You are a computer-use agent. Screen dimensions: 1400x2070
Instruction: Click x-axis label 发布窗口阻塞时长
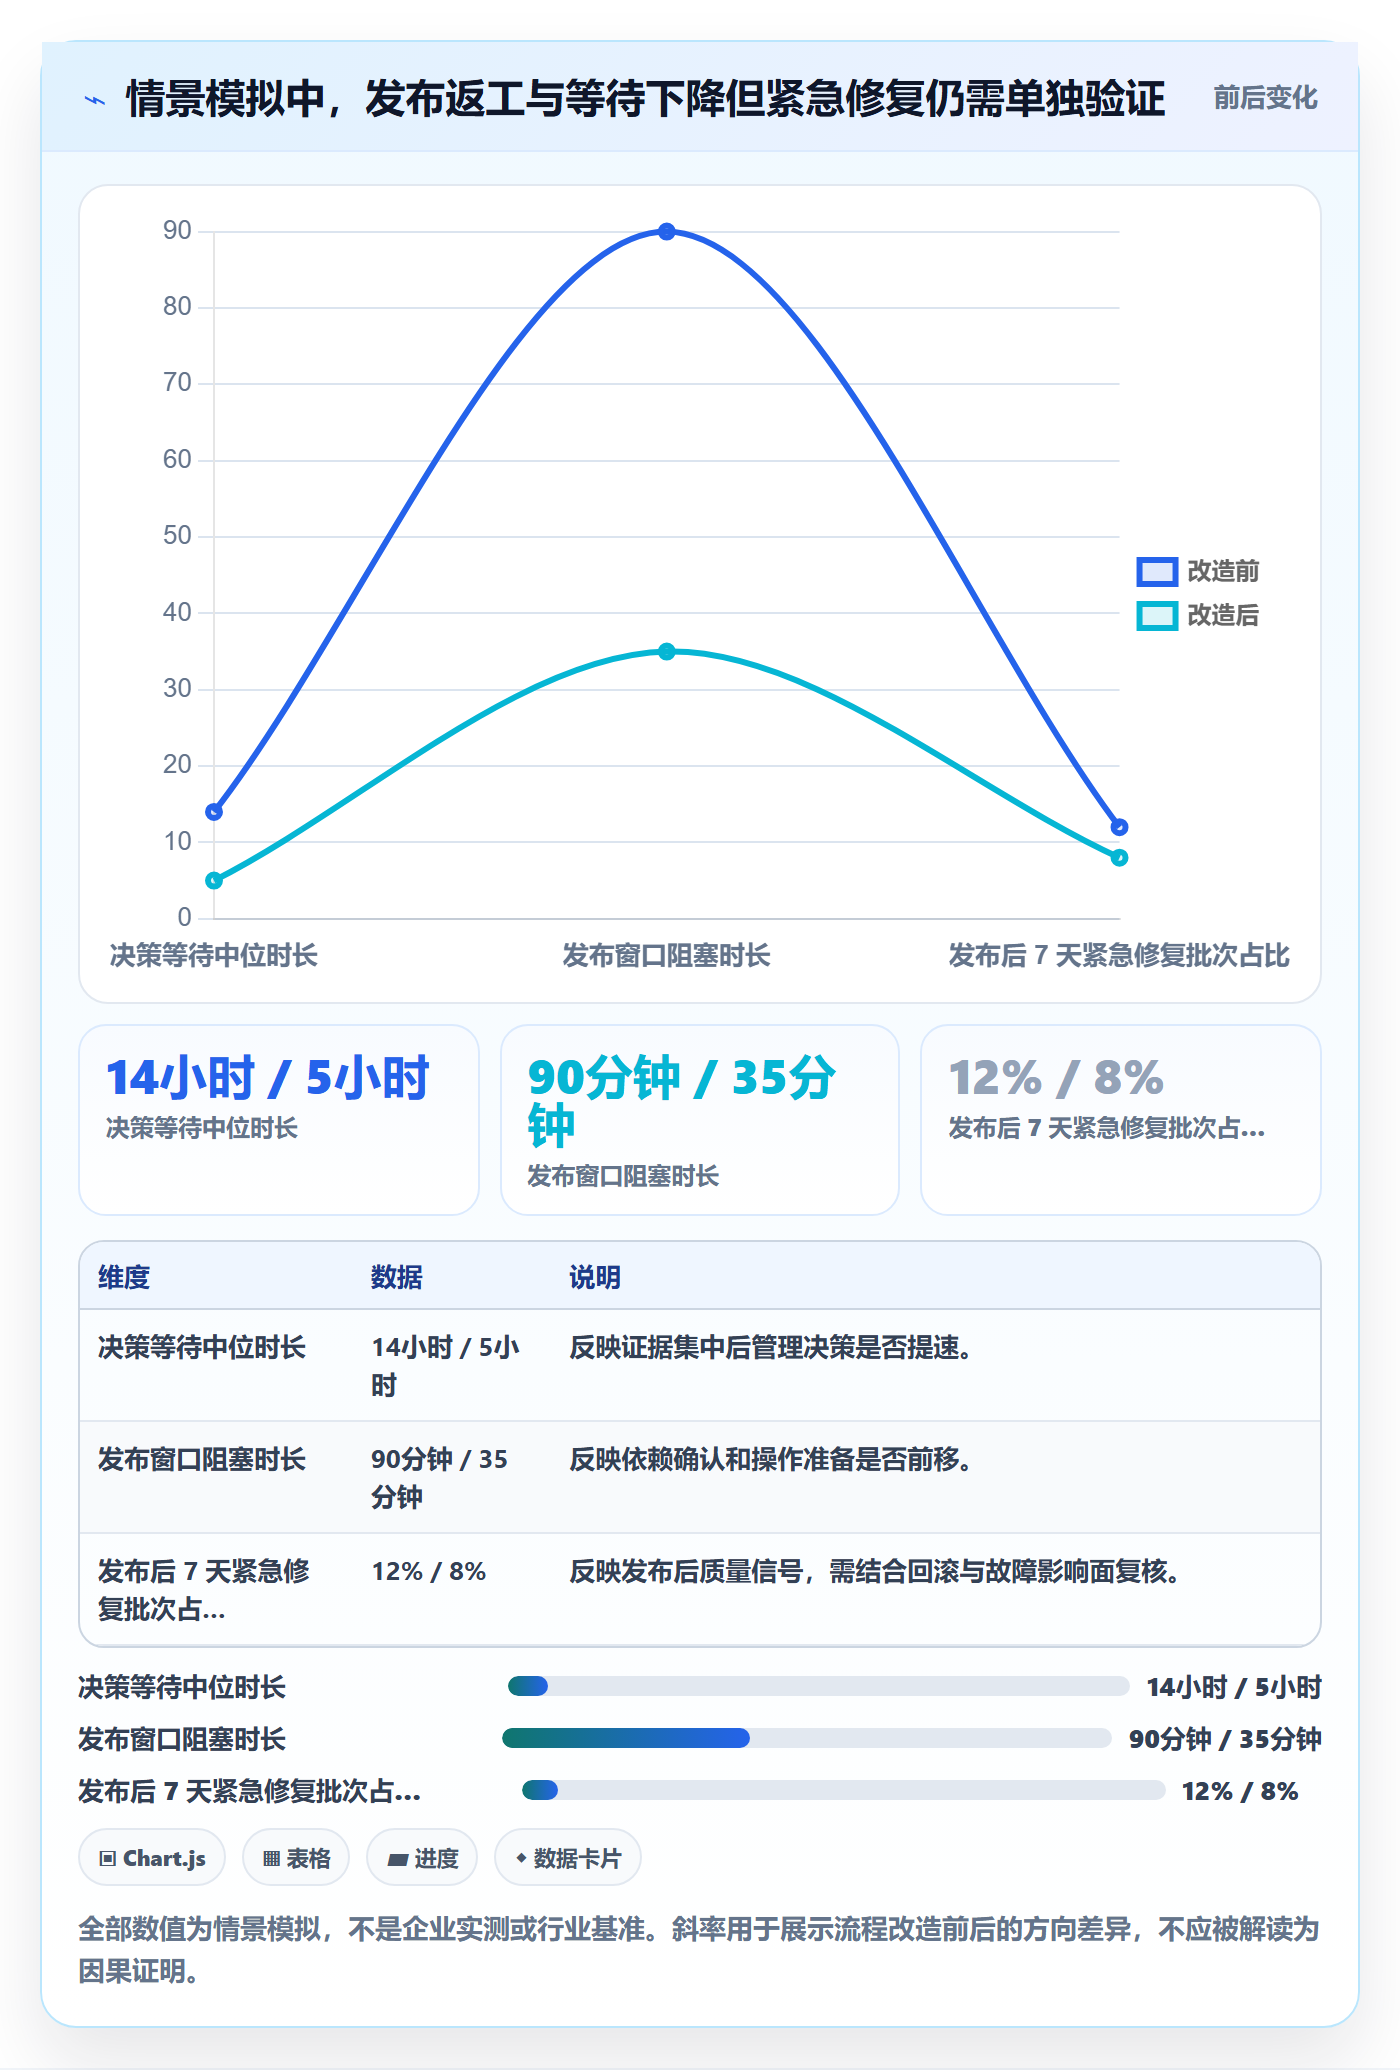coord(666,956)
